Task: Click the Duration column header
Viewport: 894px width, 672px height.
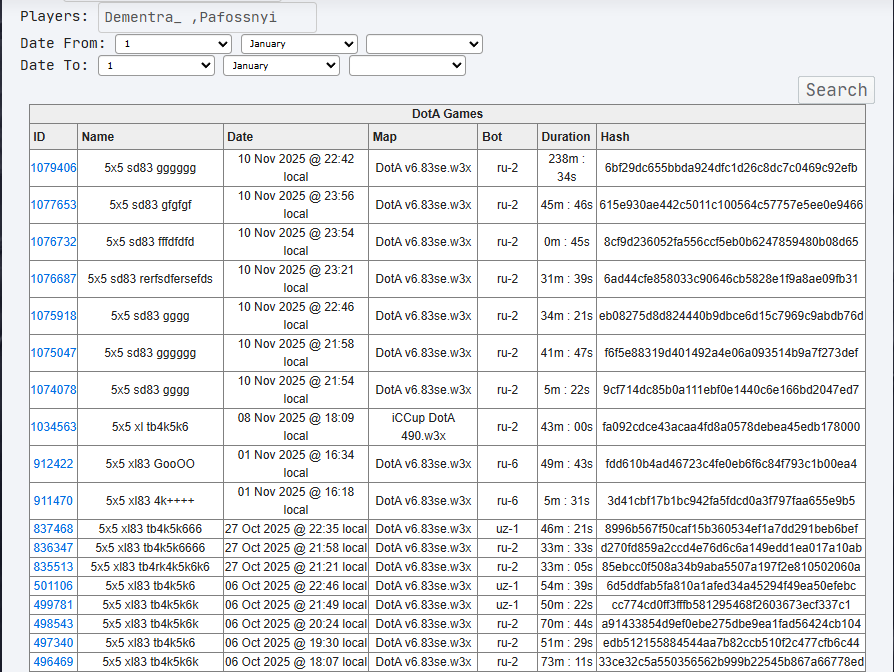Action: 567,137
